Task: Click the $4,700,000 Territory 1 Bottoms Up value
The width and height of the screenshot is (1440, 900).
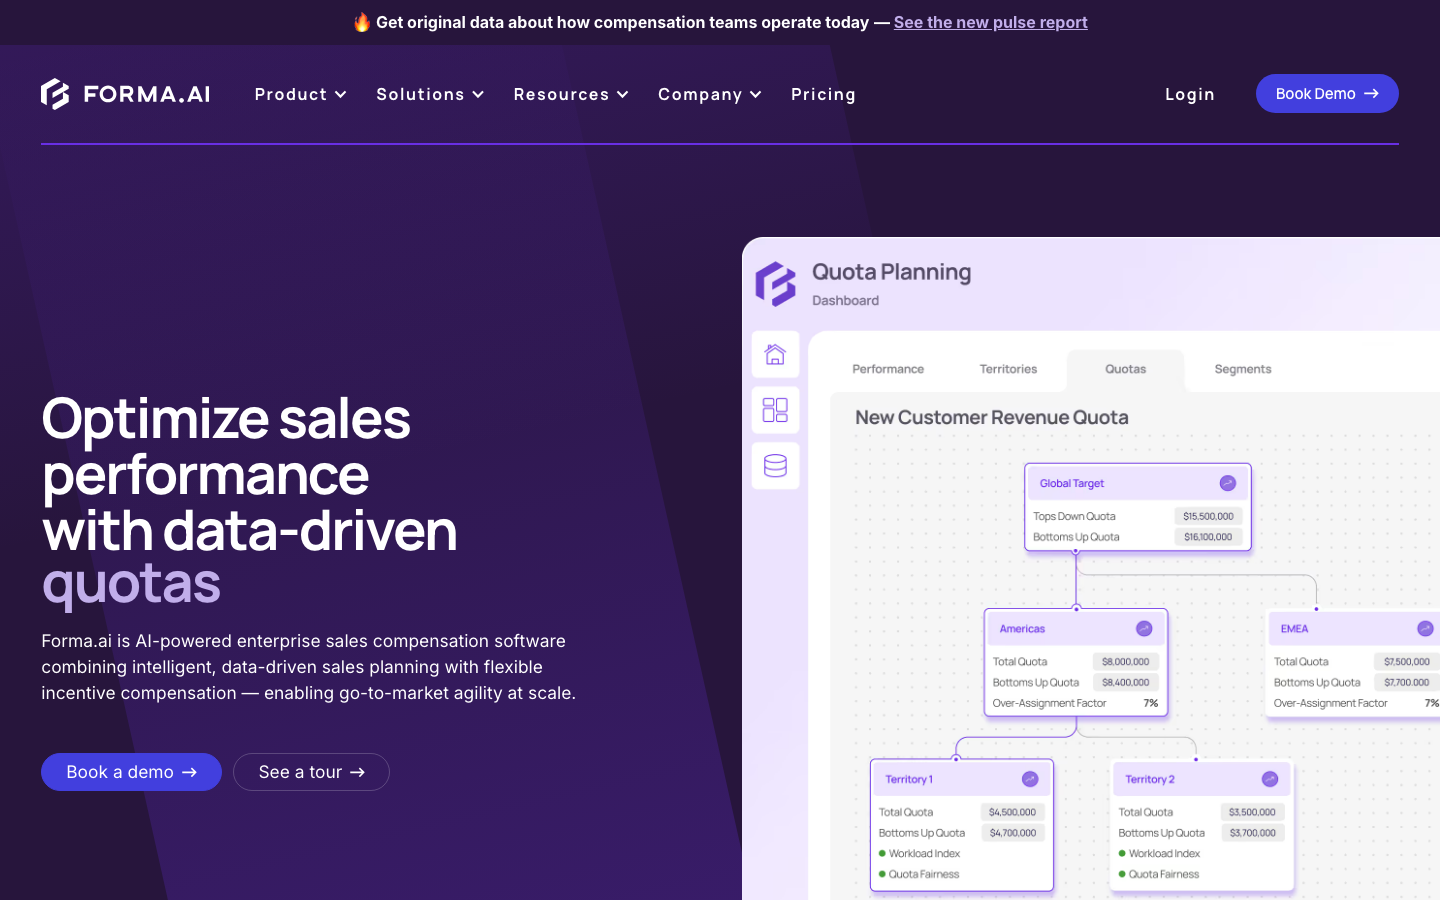Action: tap(1012, 832)
